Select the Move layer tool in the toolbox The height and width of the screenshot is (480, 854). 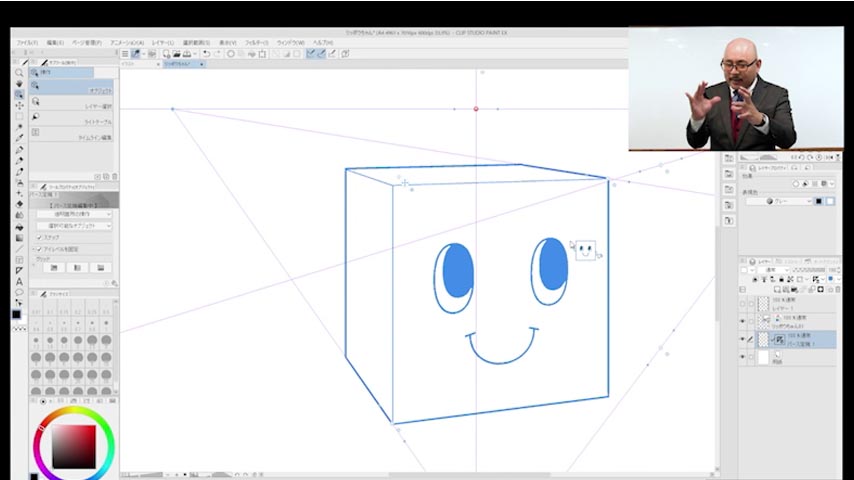pos(20,105)
